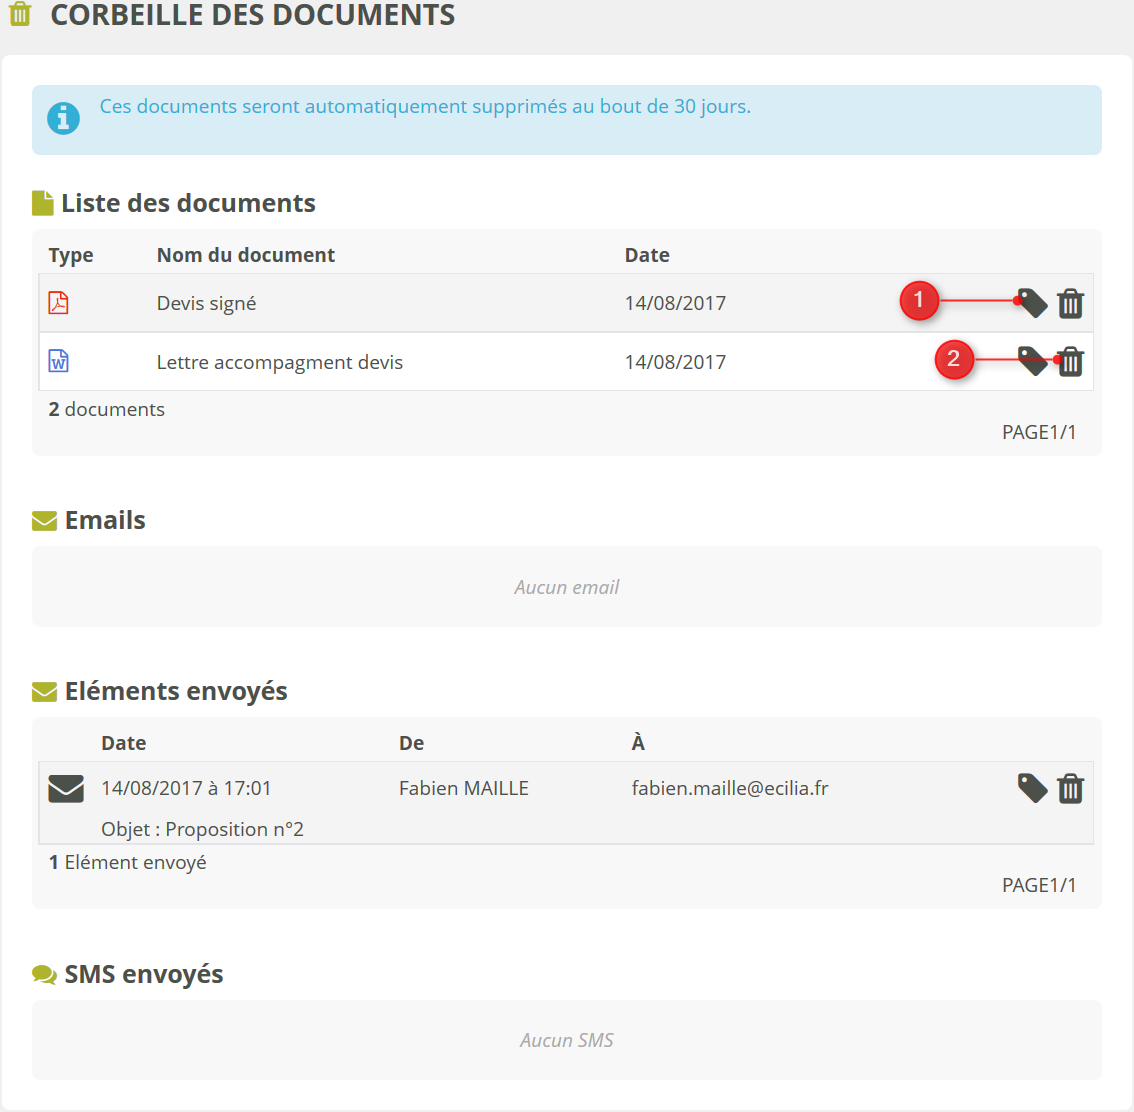Screen dimensions: 1134x1112
Task: Click tag icon for Lettre accompagment devis
Action: [x=1032, y=361]
